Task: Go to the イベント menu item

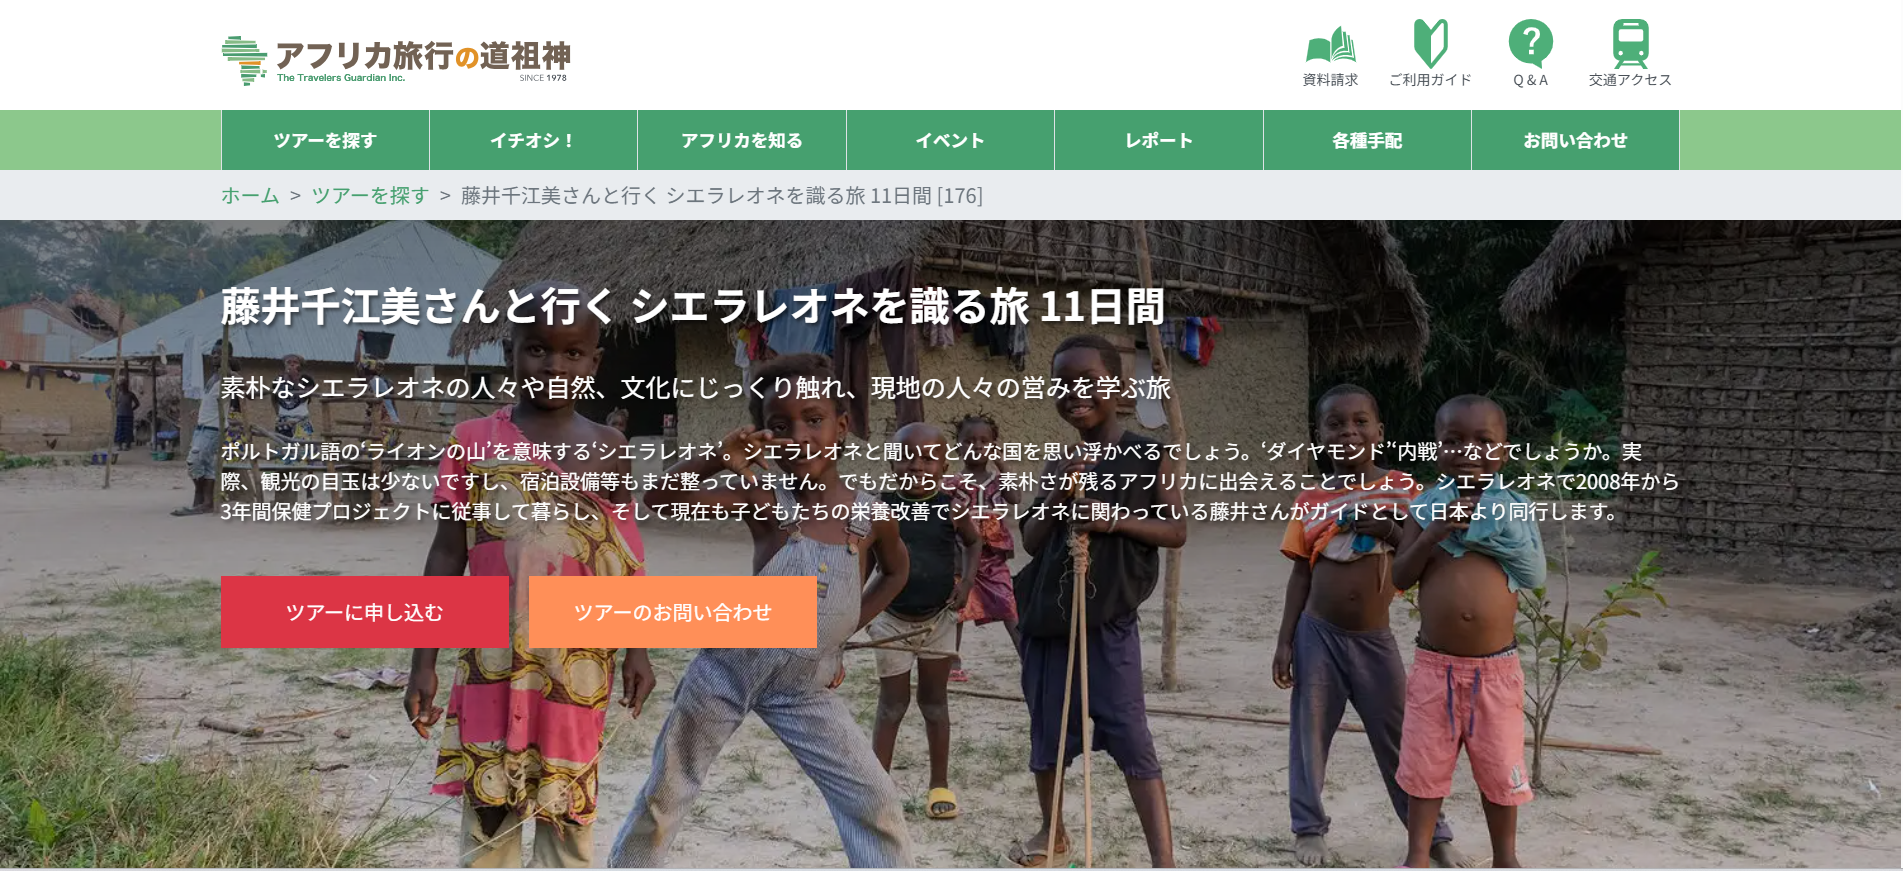Action: (950, 140)
